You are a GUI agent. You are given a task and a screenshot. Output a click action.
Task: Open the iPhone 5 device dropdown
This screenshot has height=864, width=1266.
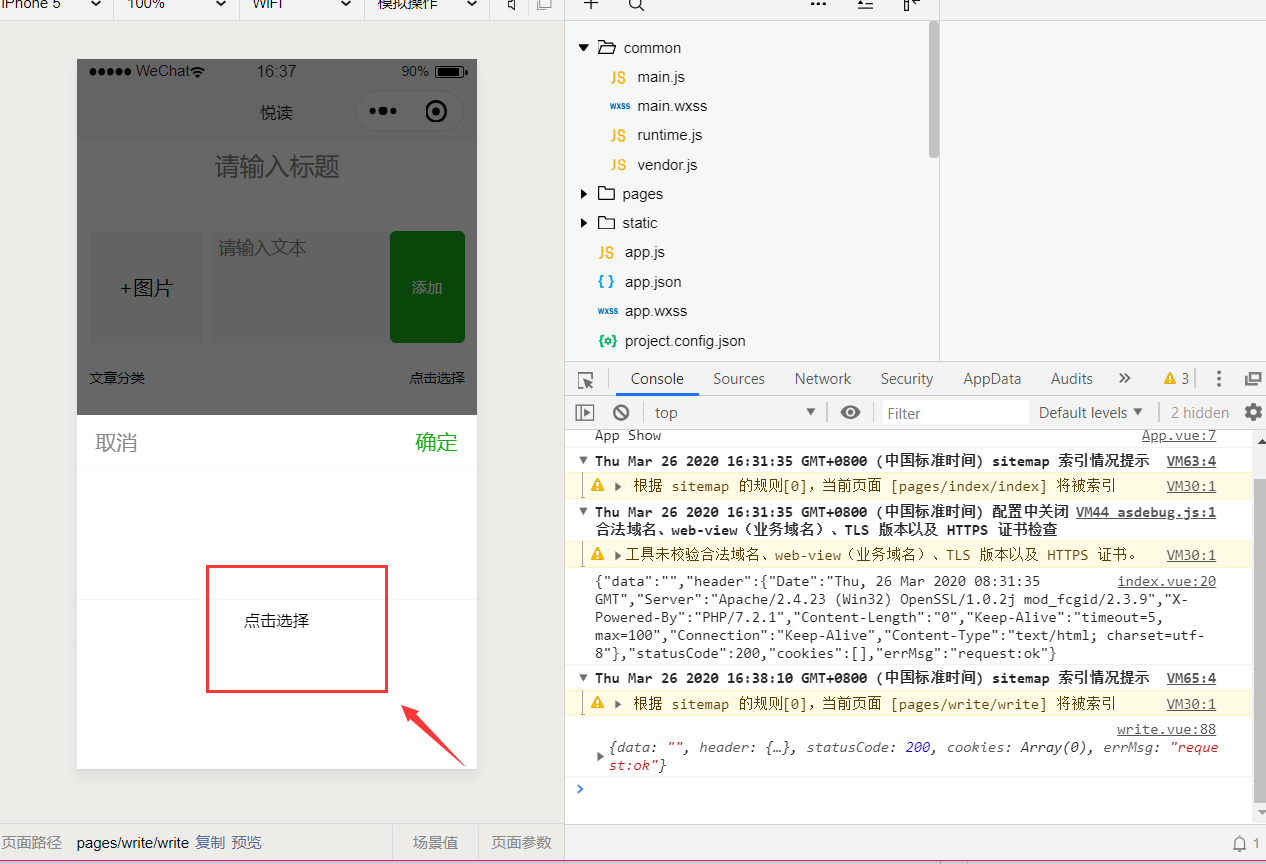click(53, 5)
